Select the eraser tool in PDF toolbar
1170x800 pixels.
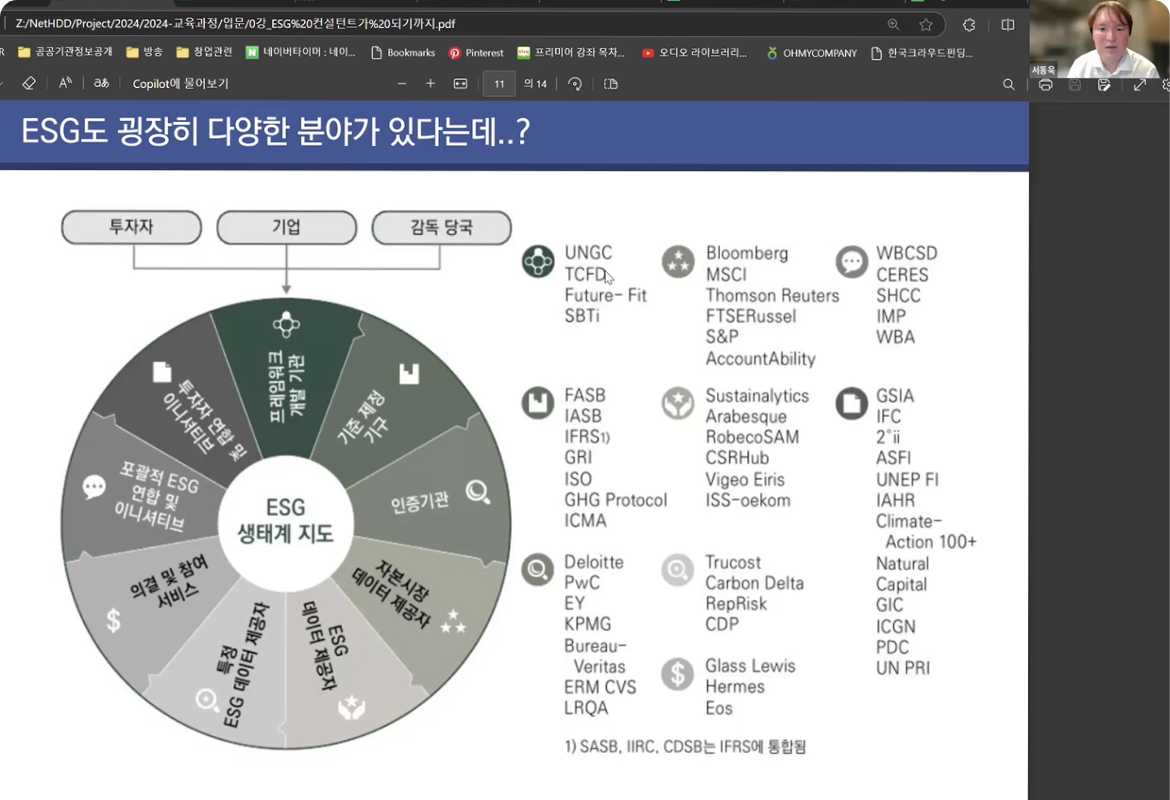(29, 84)
